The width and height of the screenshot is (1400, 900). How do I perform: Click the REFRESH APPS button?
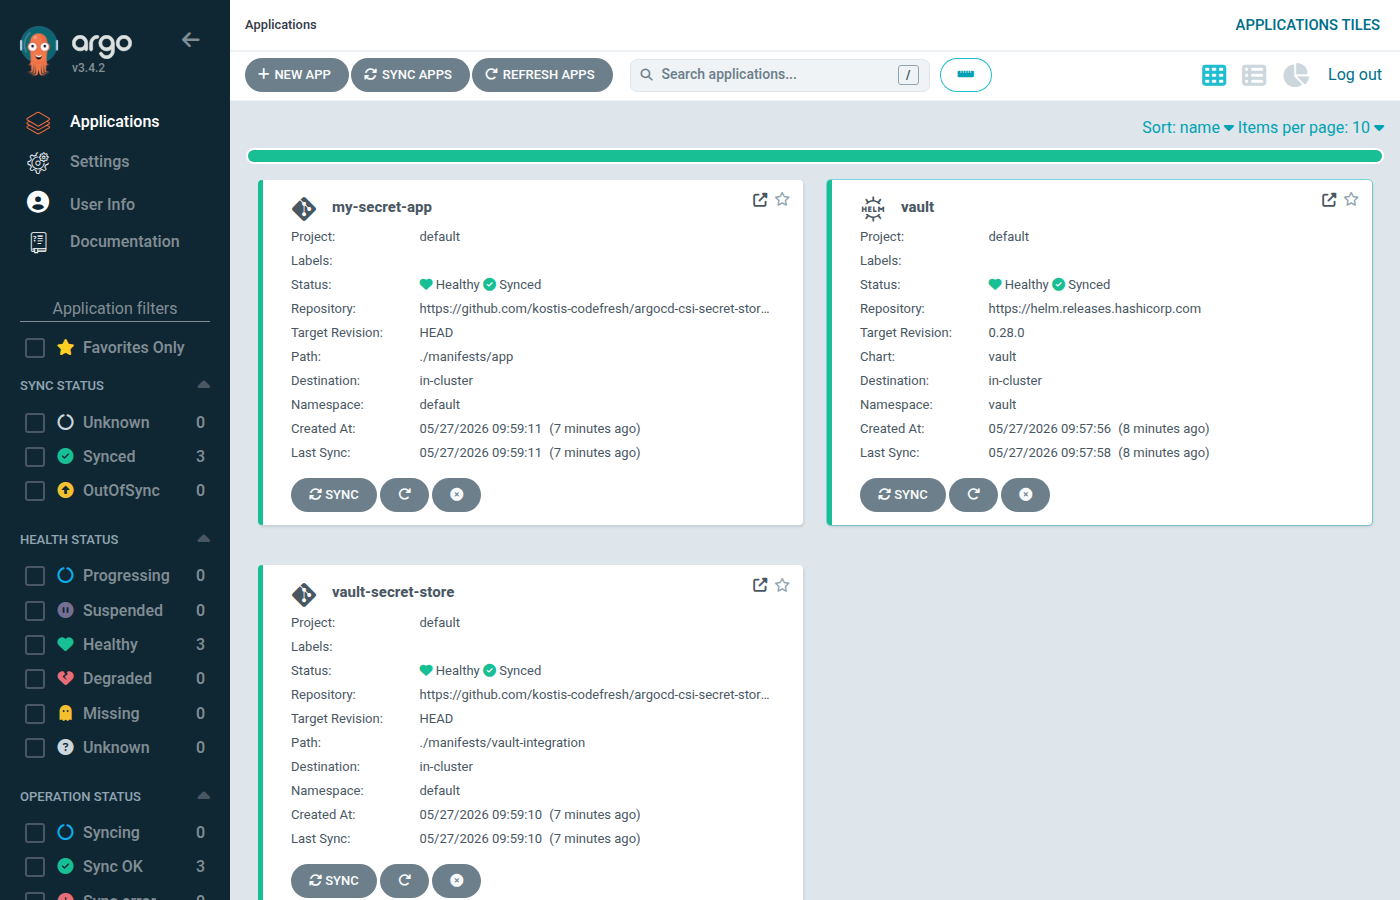542,75
